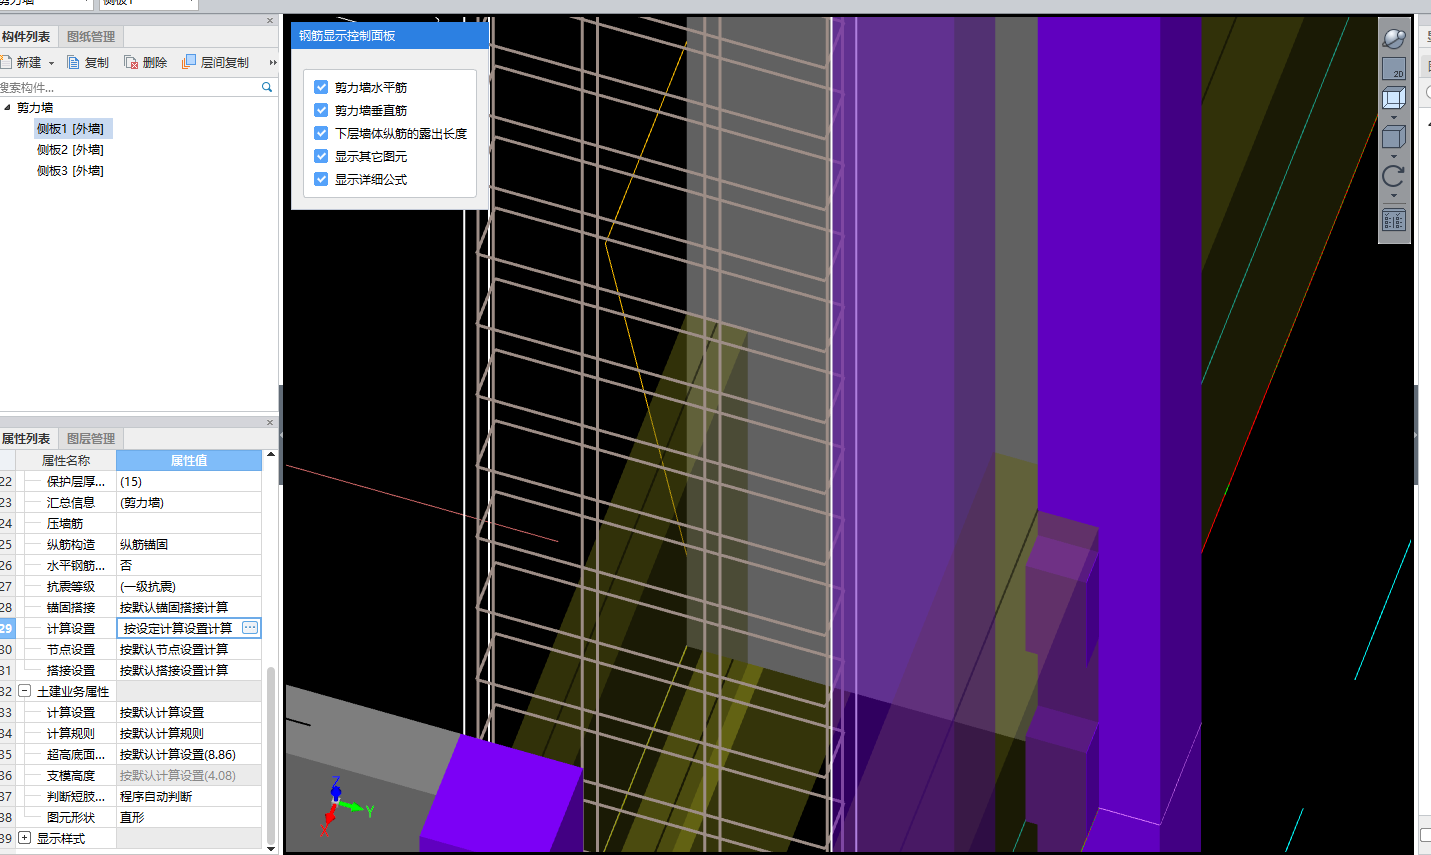This screenshot has width=1431, height=855.
Task: Click the orbit sphere view icon
Action: 1394,39
